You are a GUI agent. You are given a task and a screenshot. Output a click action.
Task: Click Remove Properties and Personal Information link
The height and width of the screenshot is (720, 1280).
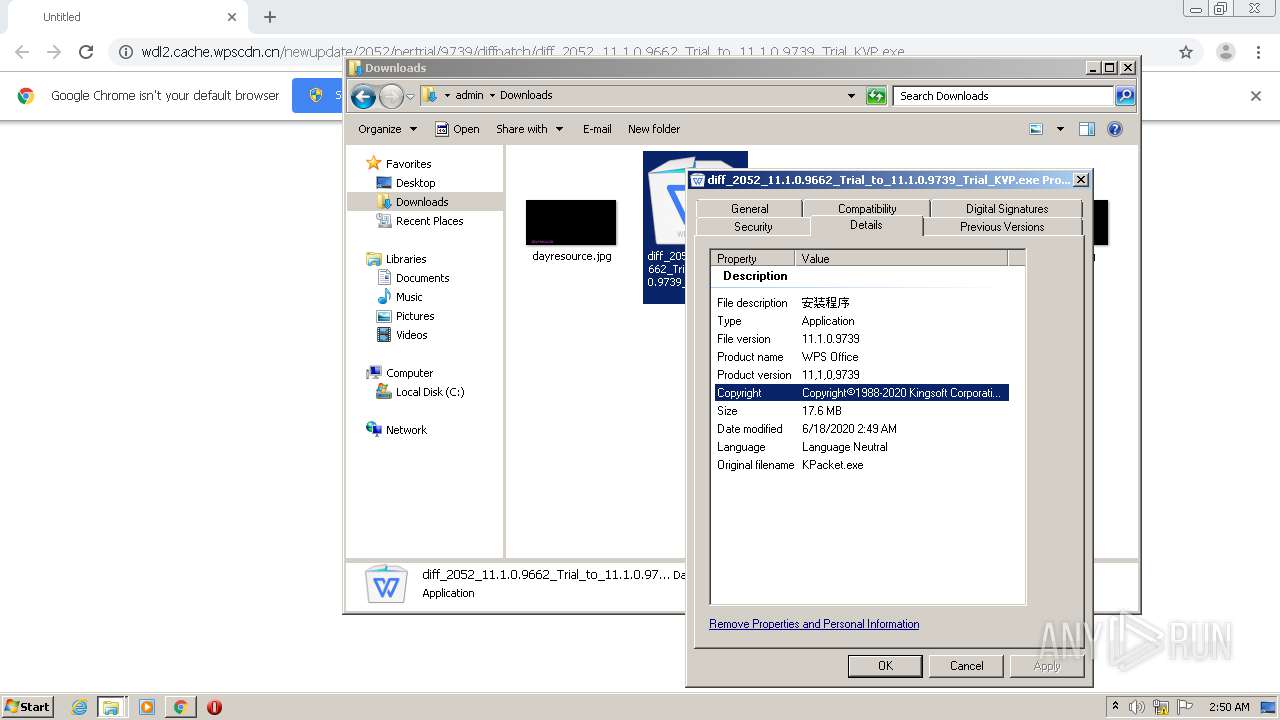click(x=814, y=624)
